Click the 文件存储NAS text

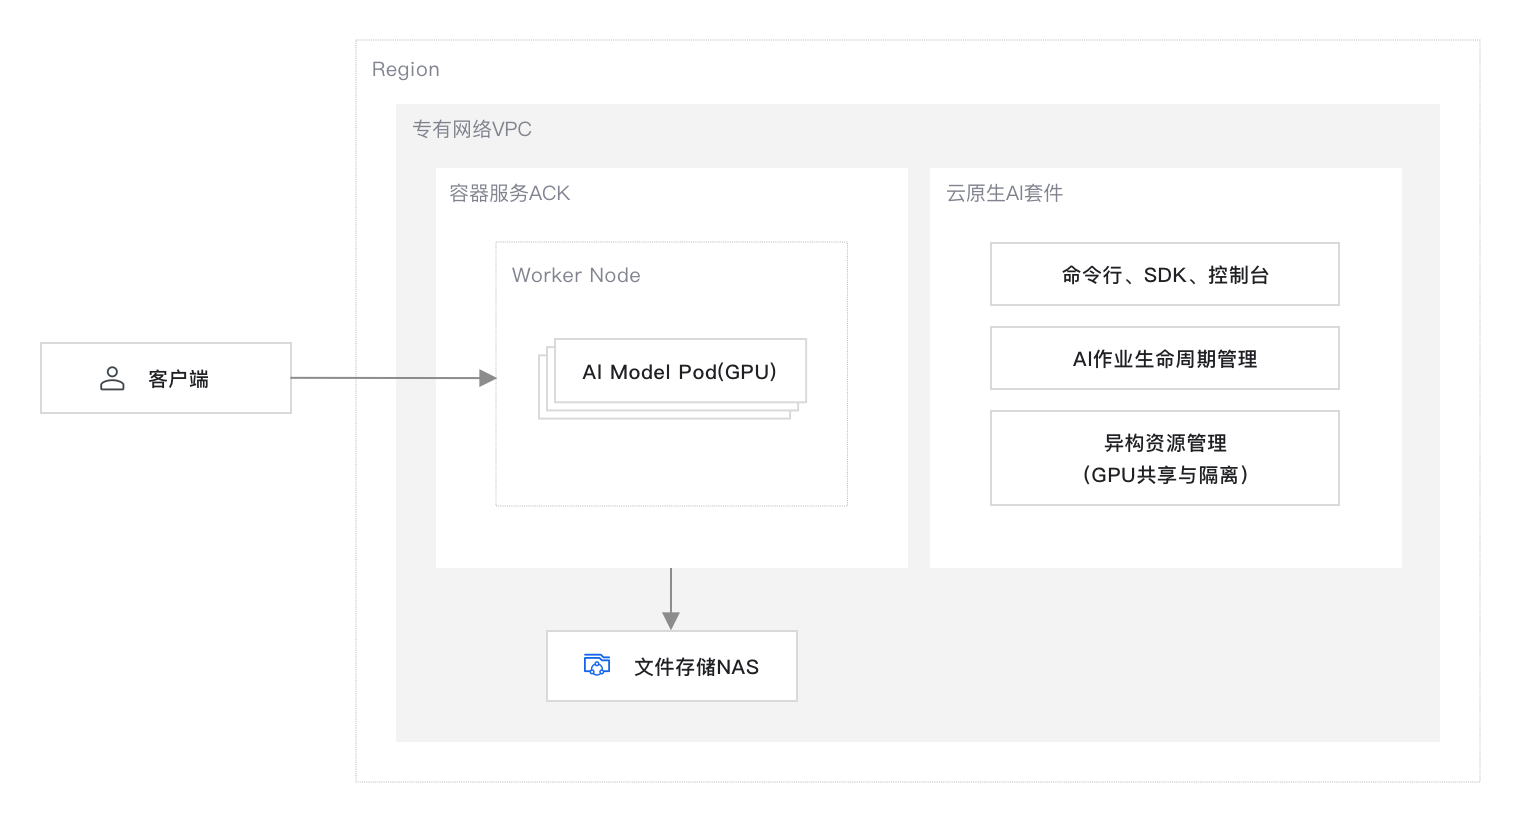(x=697, y=667)
